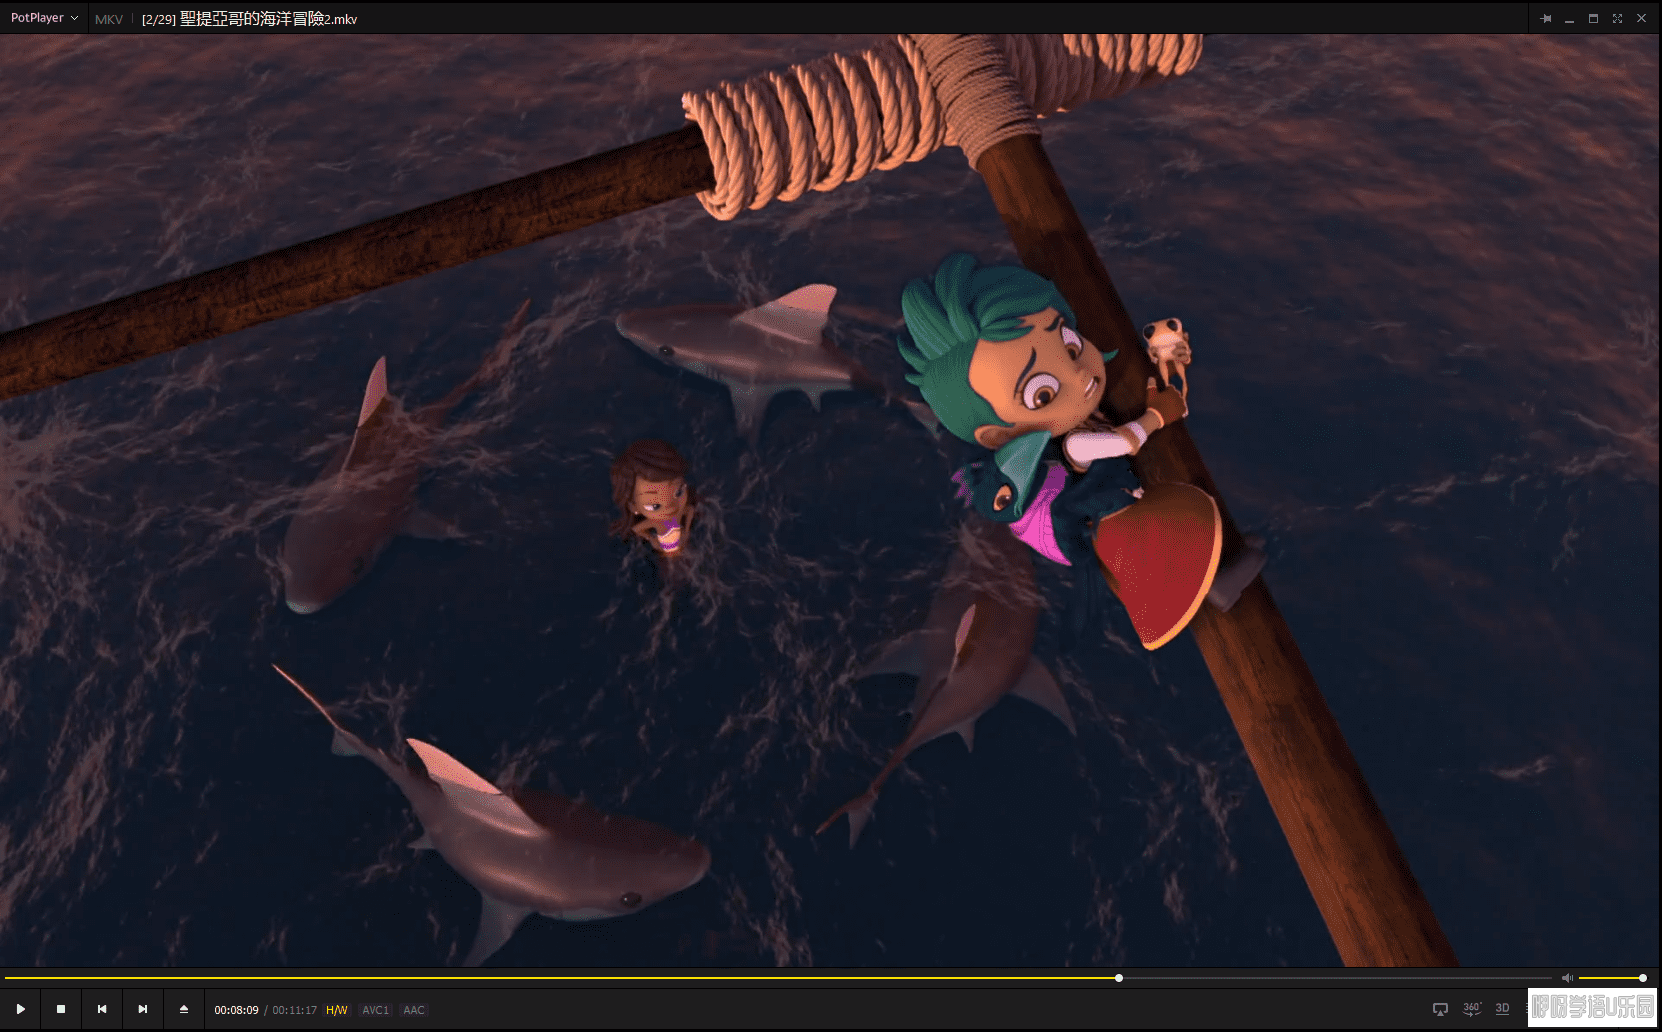1662x1032 pixels.
Task: Click the video display area
Action: click(830, 500)
